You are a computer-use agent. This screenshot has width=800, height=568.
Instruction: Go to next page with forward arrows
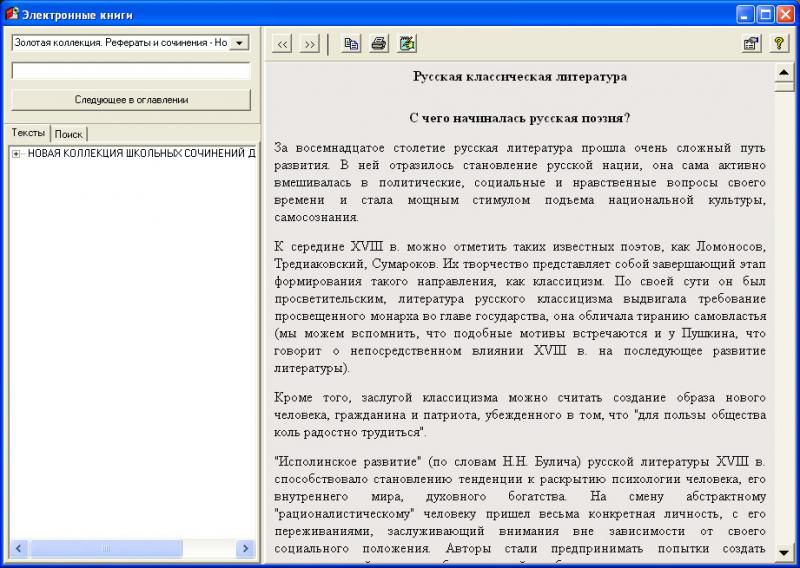tap(310, 44)
